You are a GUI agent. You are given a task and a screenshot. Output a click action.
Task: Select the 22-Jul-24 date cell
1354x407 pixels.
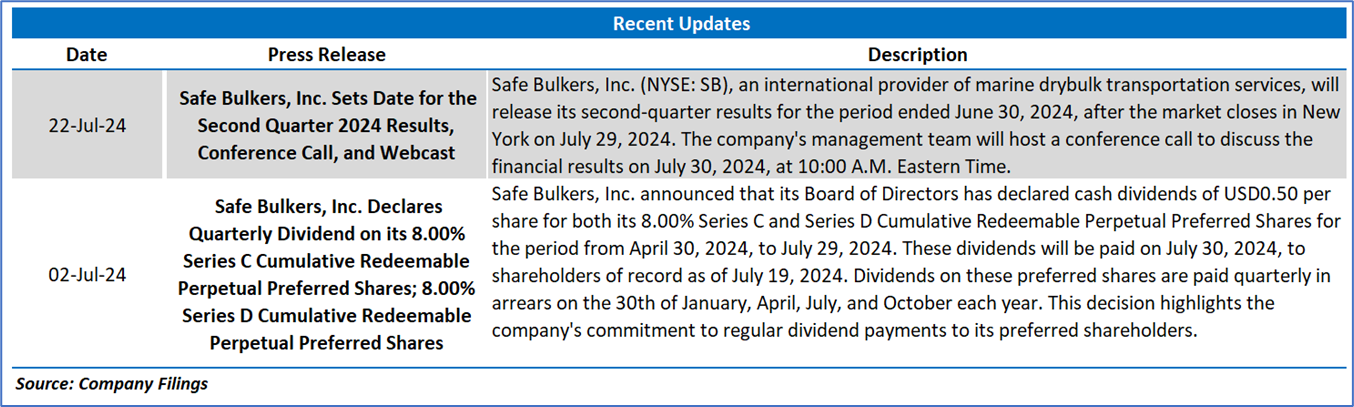pyautogui.click(x=87, y=126)
